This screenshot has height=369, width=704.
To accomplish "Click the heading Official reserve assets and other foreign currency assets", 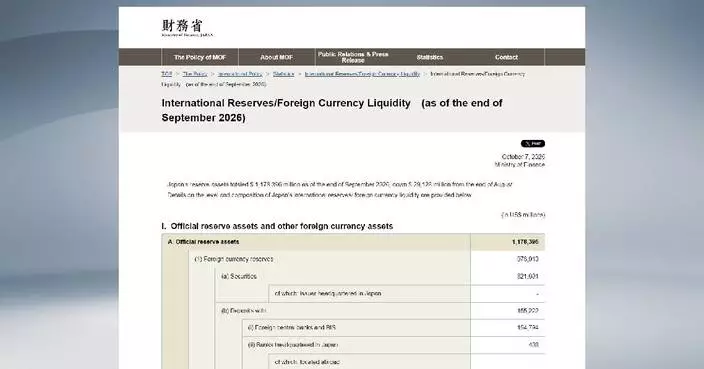I will [277, 226].
